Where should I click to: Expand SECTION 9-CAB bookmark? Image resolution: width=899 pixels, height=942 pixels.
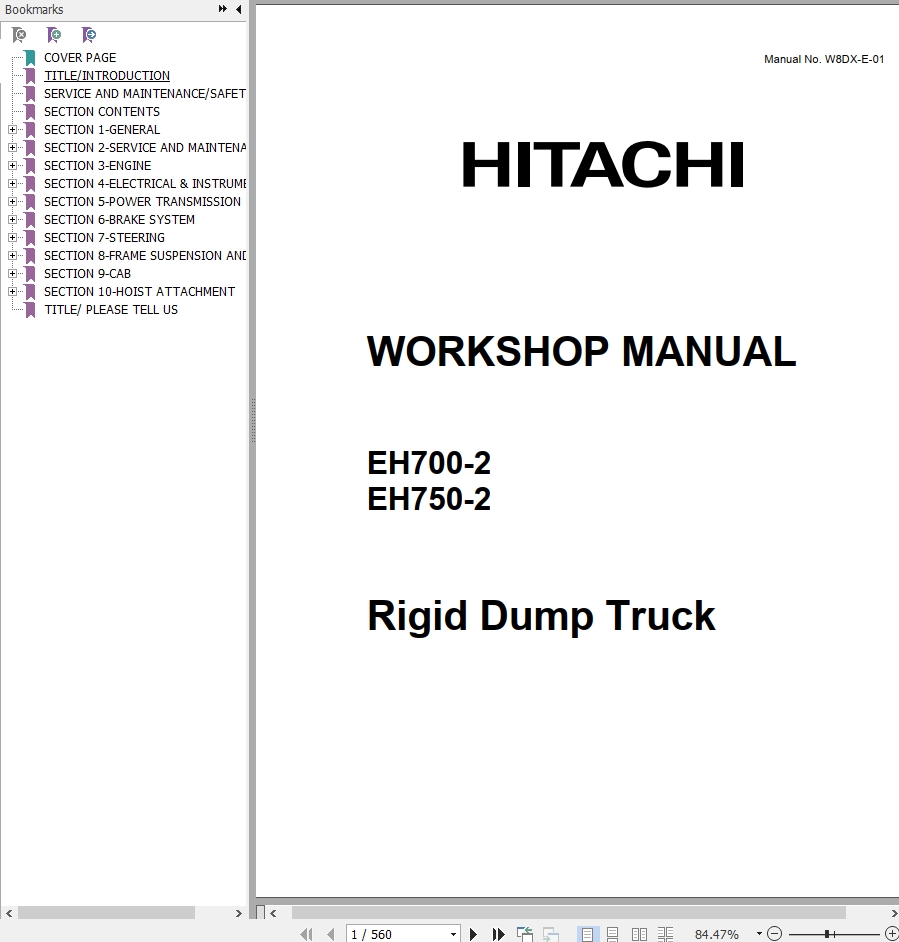(12, 273)
